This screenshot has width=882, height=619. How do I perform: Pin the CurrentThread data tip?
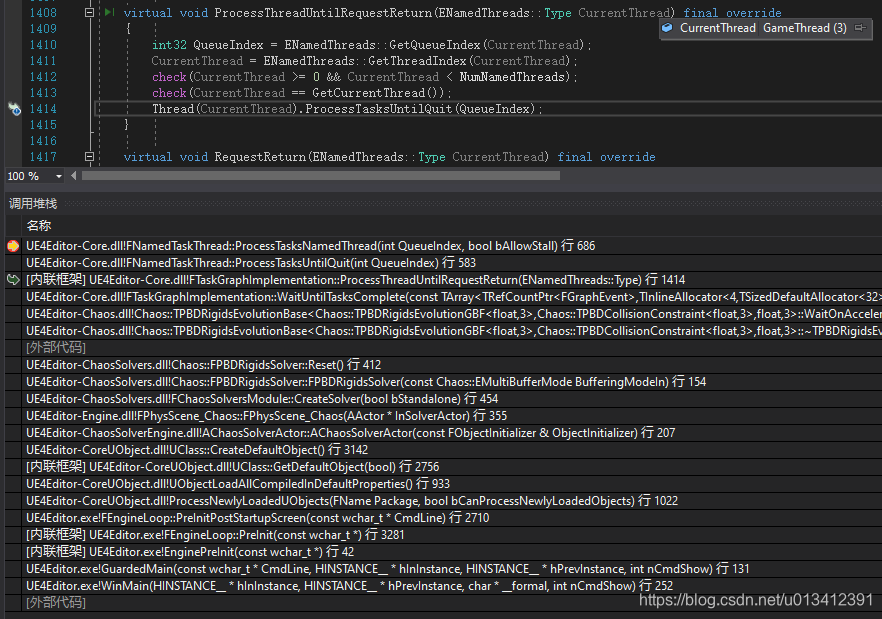click(860, 29)
